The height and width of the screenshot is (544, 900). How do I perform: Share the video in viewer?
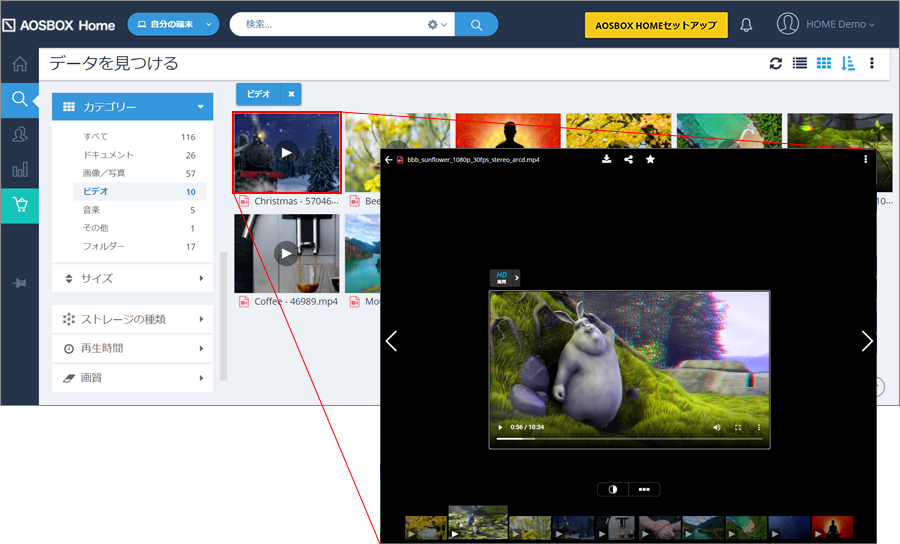(x=629, y=160)
